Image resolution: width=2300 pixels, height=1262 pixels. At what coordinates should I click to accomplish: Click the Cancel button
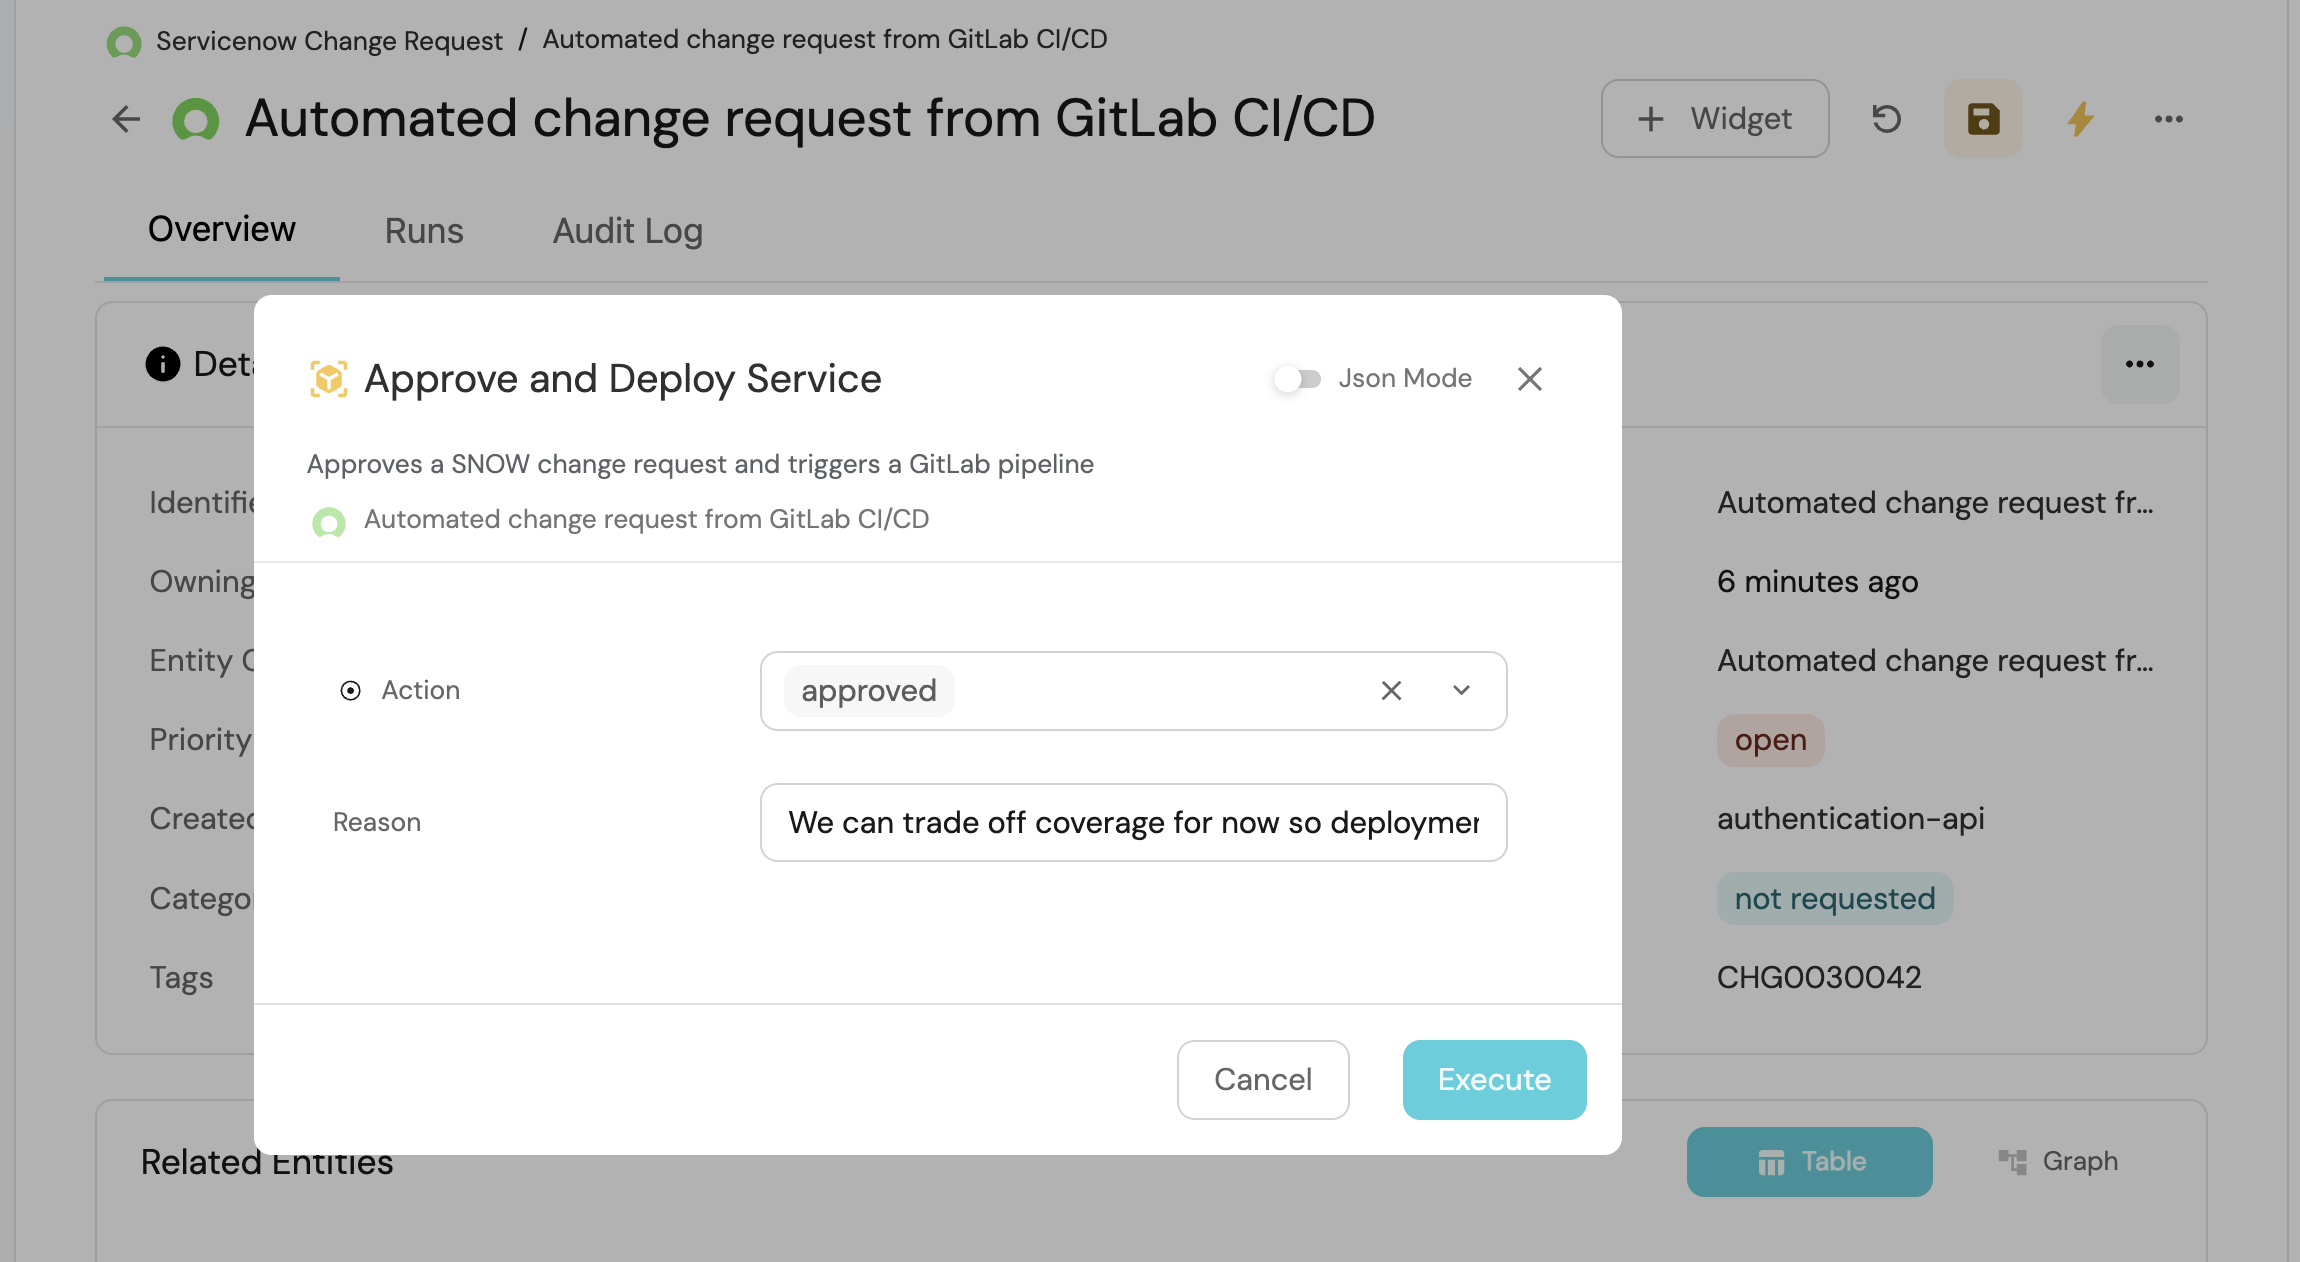(x=1262, y=1080)
